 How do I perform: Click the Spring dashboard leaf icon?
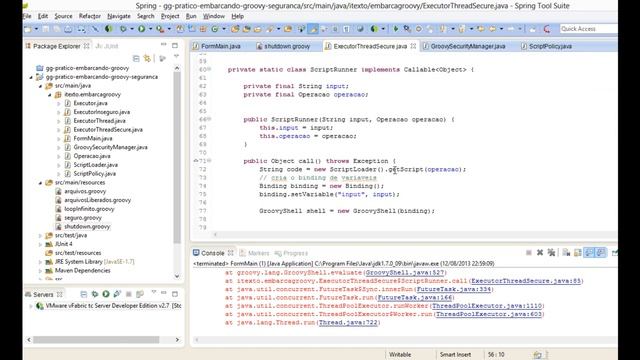[x=109, y=29]
